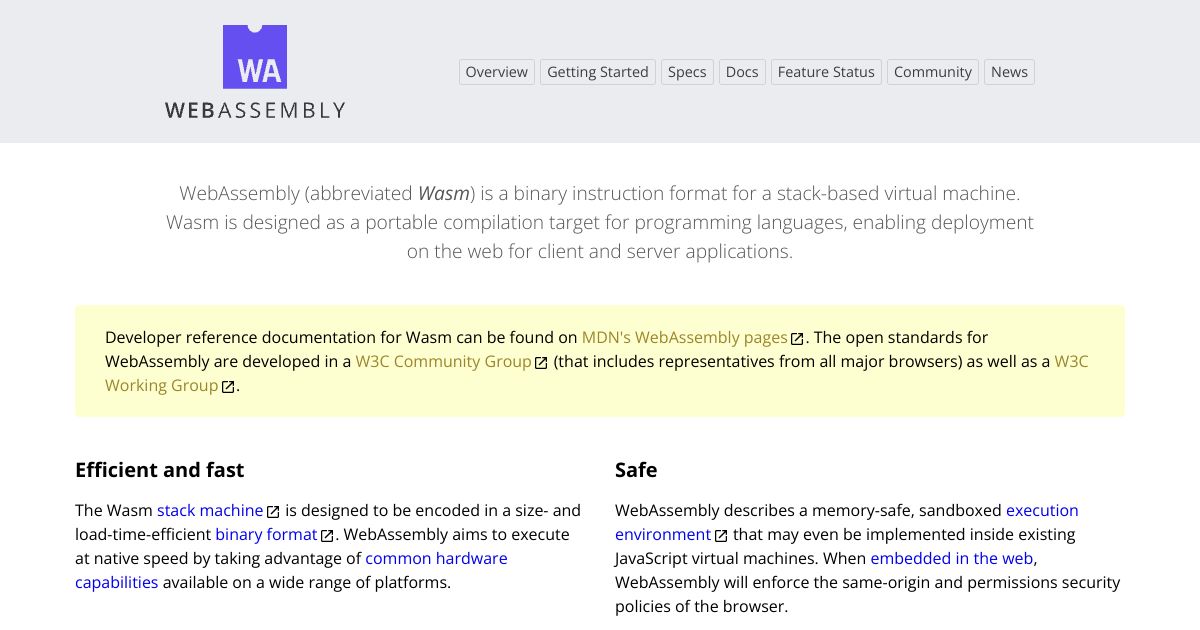Open the W3C Community Group link
Viewport: 1200px width, 630px height.
[443, 362]
